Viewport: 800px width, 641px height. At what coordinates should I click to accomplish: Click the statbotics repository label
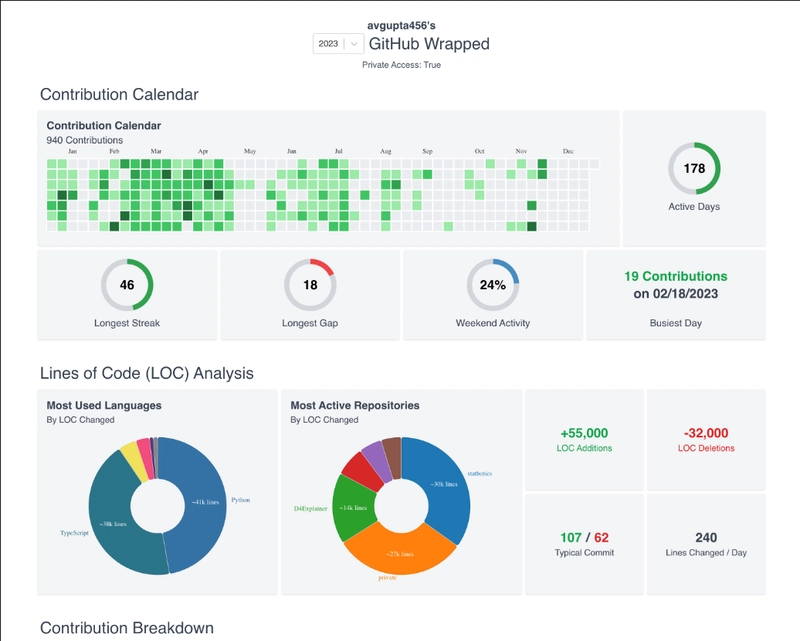coord(480,474)
